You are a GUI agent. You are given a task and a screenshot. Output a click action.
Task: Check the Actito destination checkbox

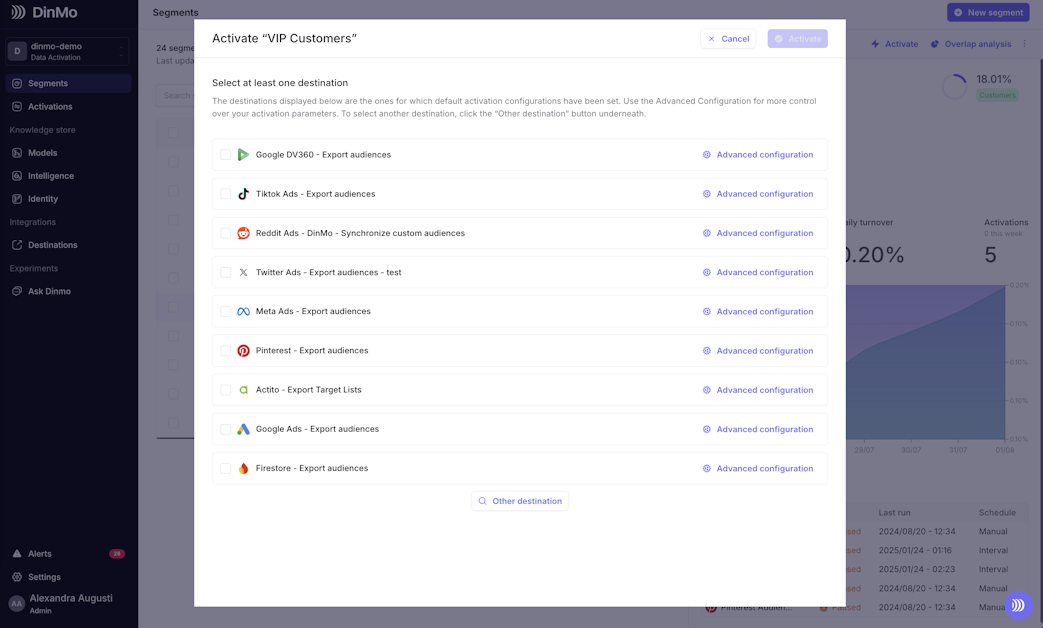tap(225, 390)
